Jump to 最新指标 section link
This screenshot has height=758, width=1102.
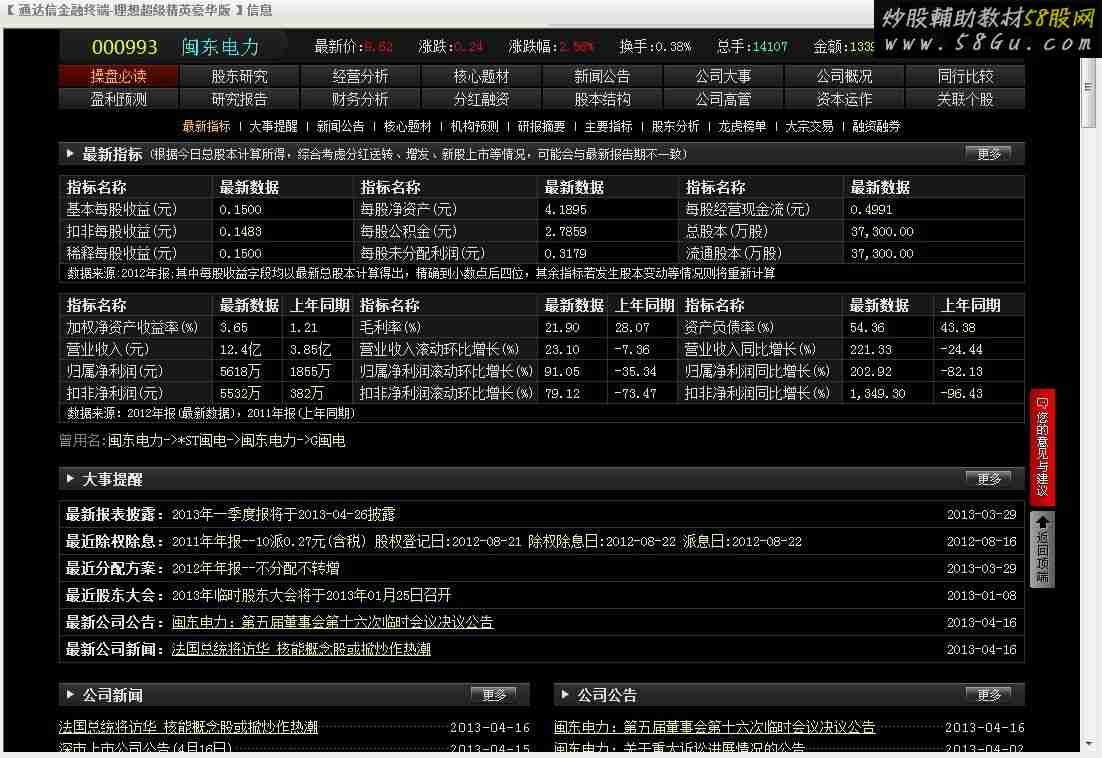click(207, 126)
